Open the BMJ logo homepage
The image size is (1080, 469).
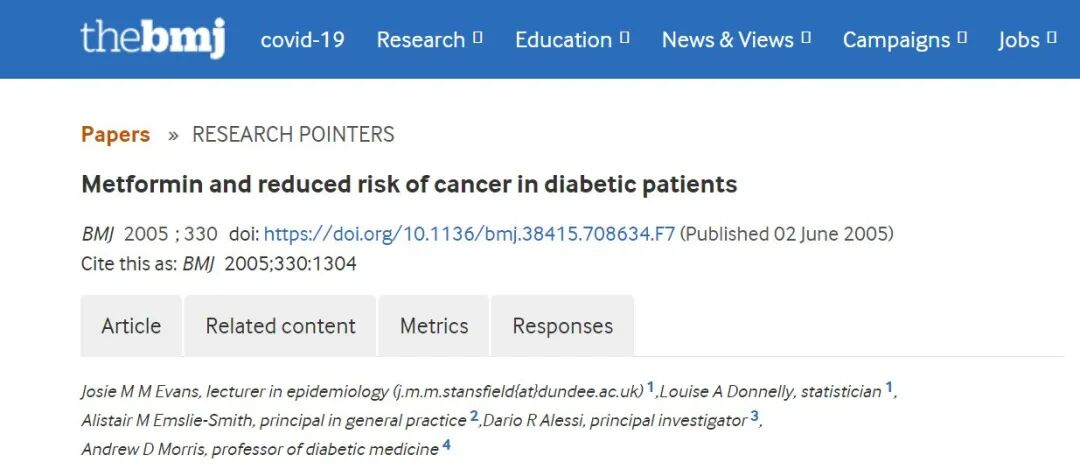153,39
